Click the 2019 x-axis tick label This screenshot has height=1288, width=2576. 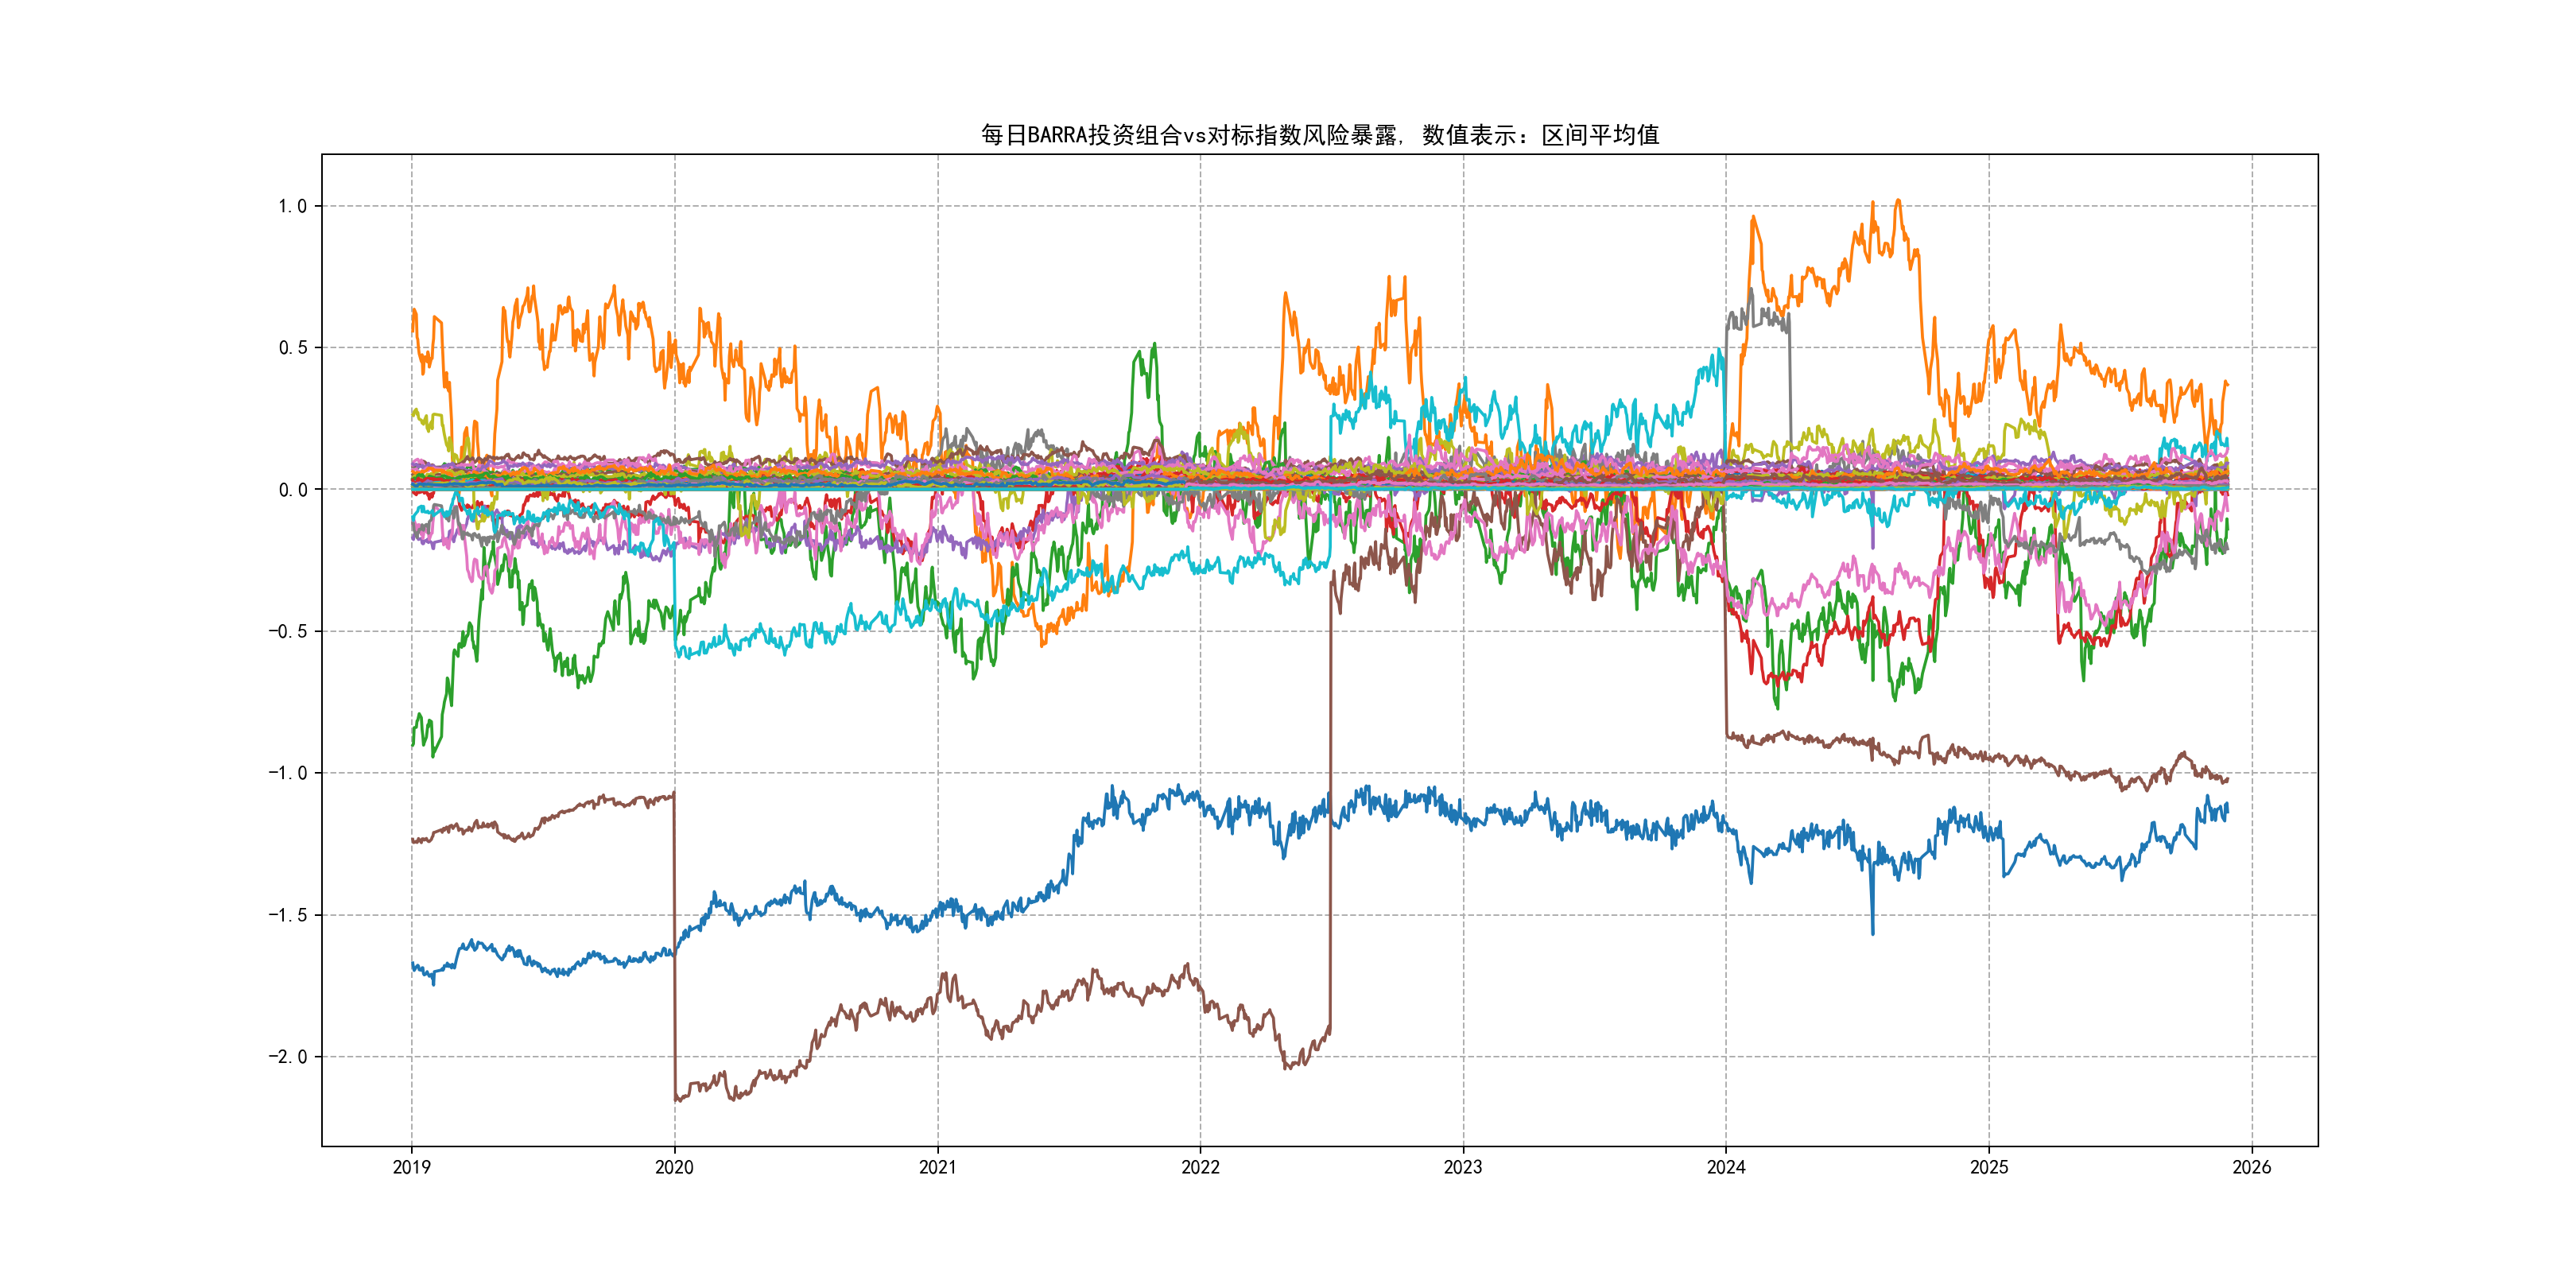tap(411, 1167)
